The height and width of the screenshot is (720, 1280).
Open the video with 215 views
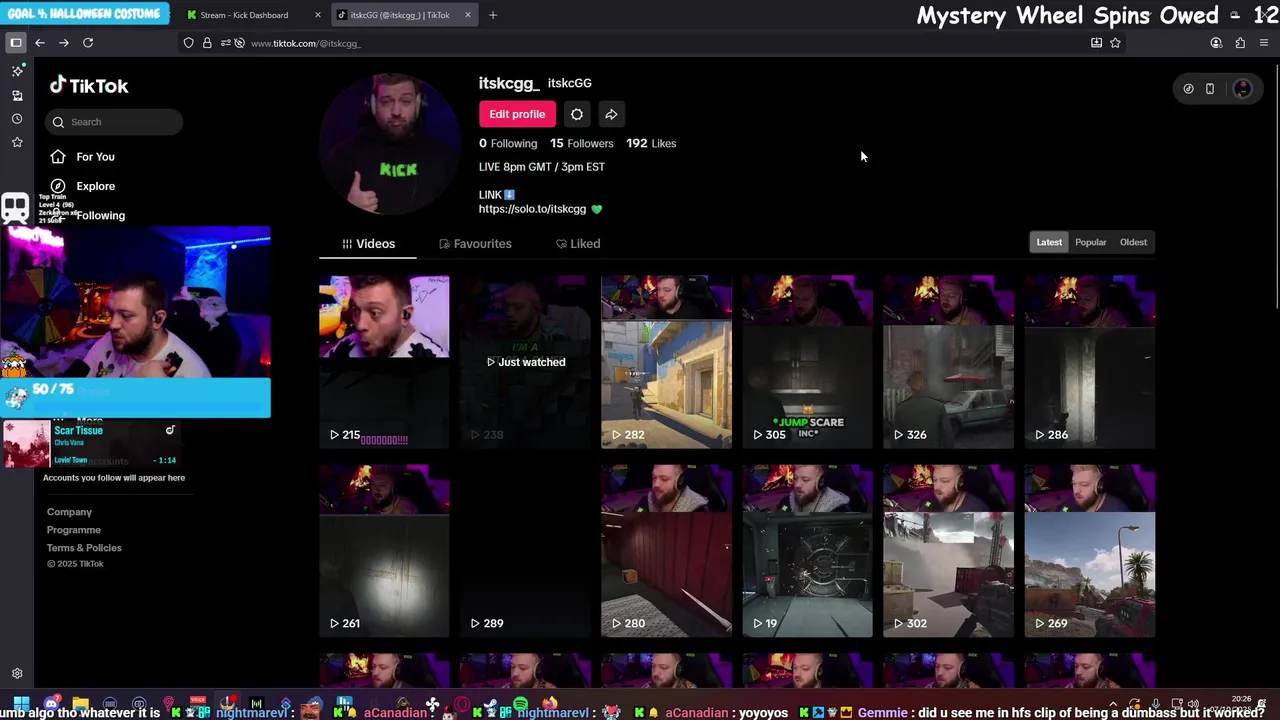384,362
